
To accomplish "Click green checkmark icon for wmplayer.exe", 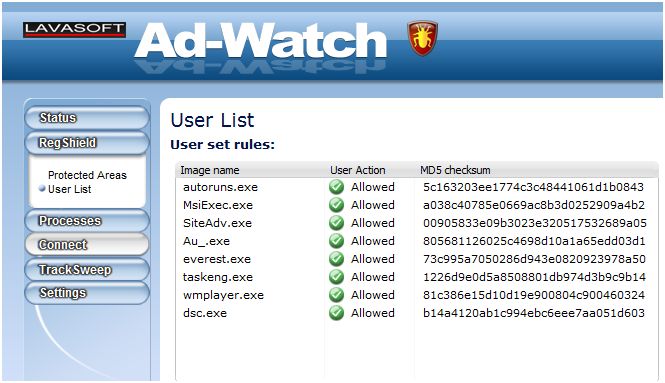I will click(x=336, y=295).
